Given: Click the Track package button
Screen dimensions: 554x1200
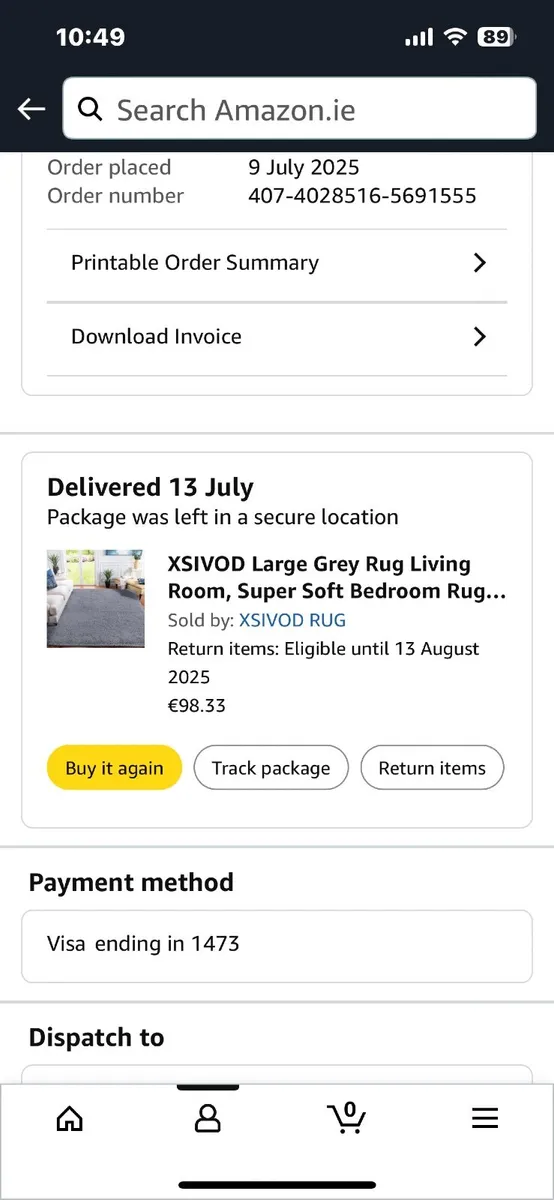Looking at the screenshot, I should click(x=271, y=768).
